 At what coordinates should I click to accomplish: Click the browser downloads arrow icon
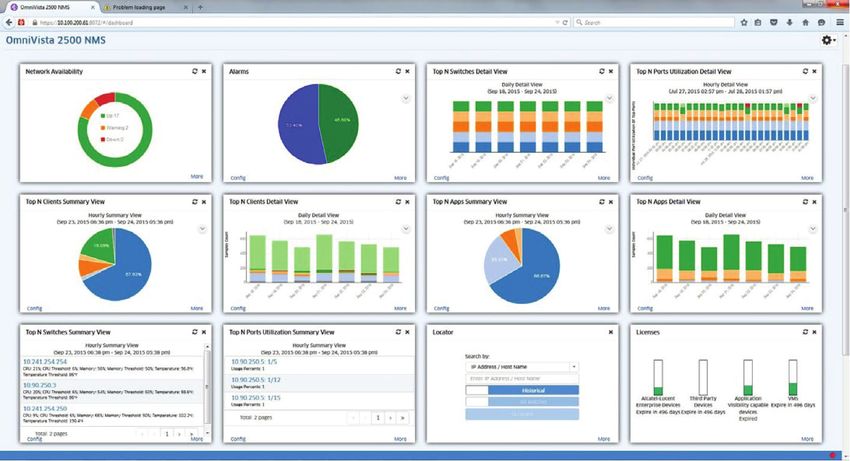click(x=790, y=22)
